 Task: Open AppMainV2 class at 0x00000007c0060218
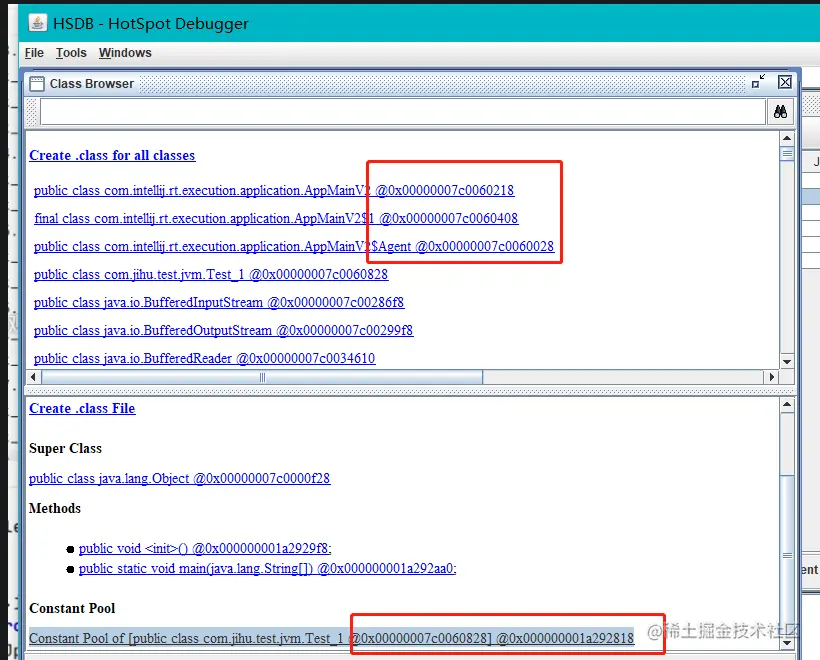tap(274, 190)
